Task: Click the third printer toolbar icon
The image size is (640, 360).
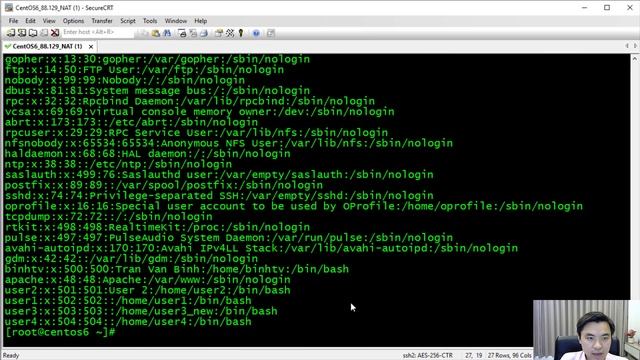Action: point(204,33)
